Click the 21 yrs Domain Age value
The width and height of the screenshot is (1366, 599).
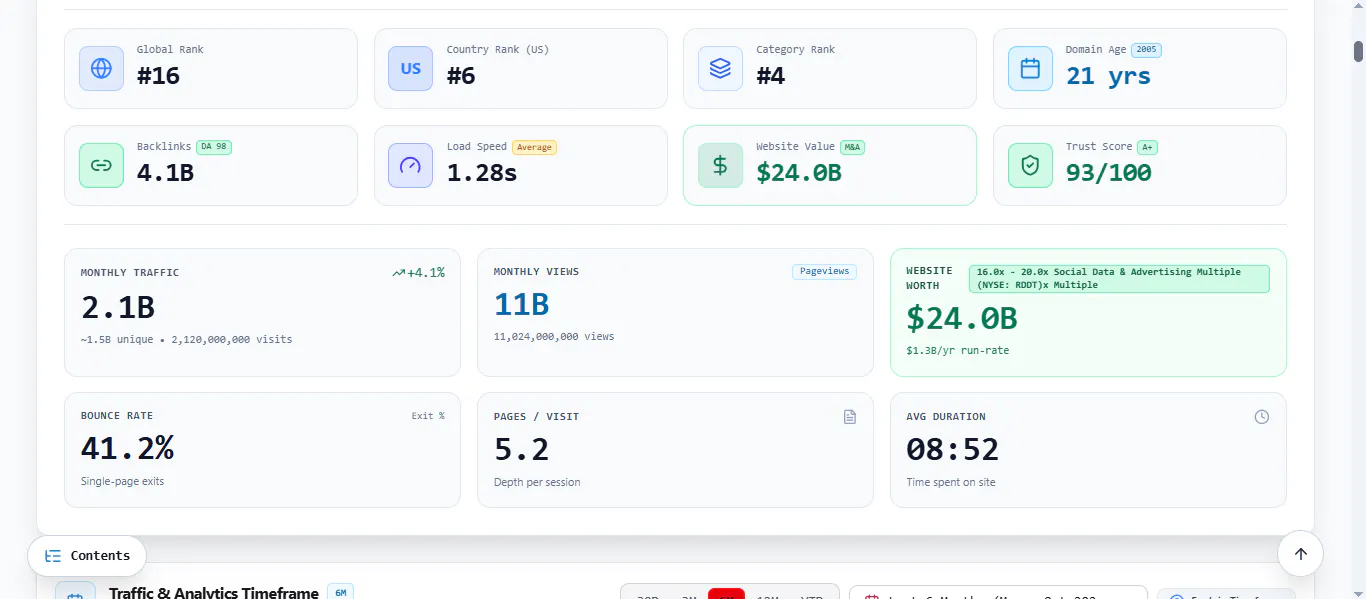tap(1108, 76)
